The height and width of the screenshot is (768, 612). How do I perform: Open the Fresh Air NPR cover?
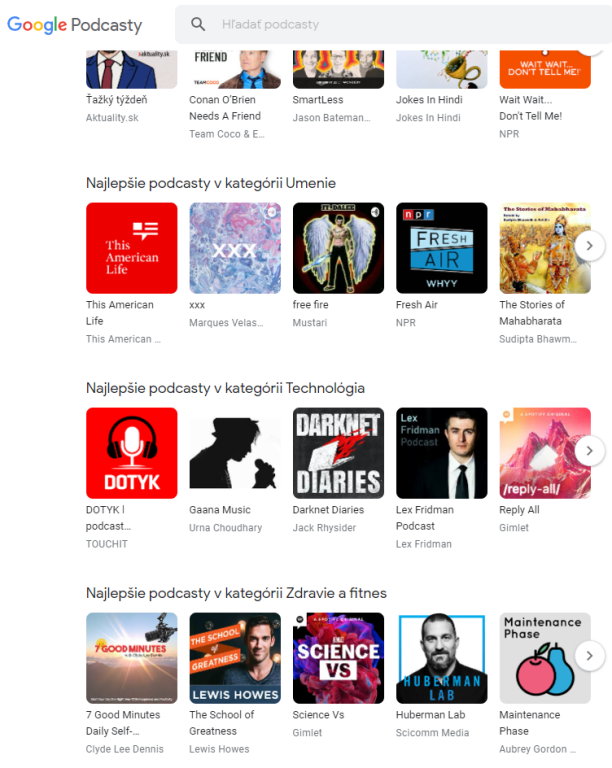(442, 248)
